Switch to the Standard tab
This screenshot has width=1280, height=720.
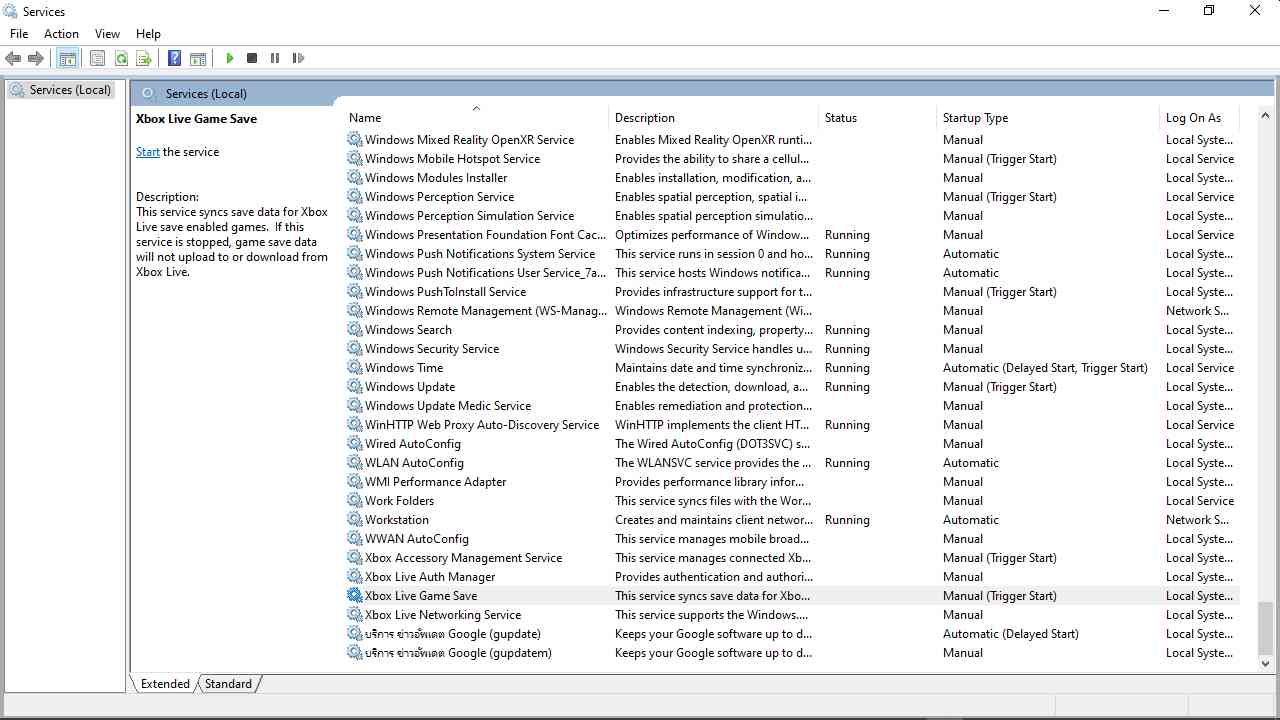tap(229, 684)
